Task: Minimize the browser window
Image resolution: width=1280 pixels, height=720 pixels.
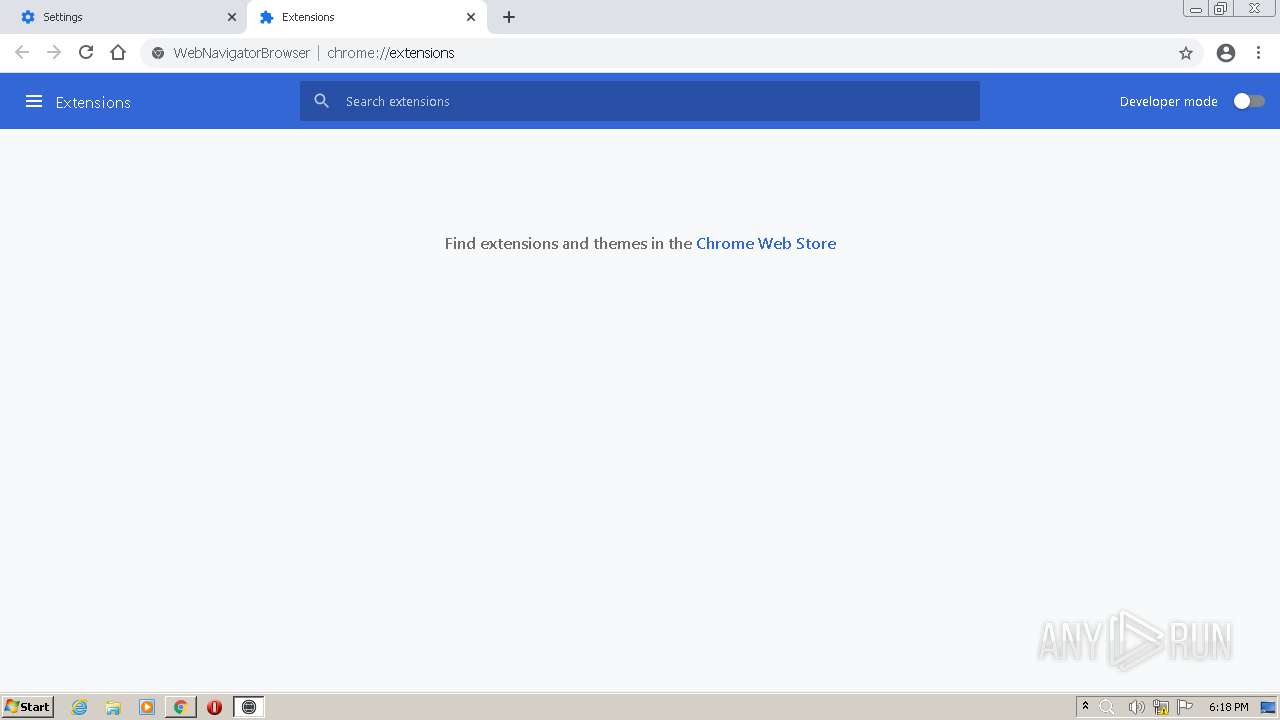Action: [x=1196, y=9]
